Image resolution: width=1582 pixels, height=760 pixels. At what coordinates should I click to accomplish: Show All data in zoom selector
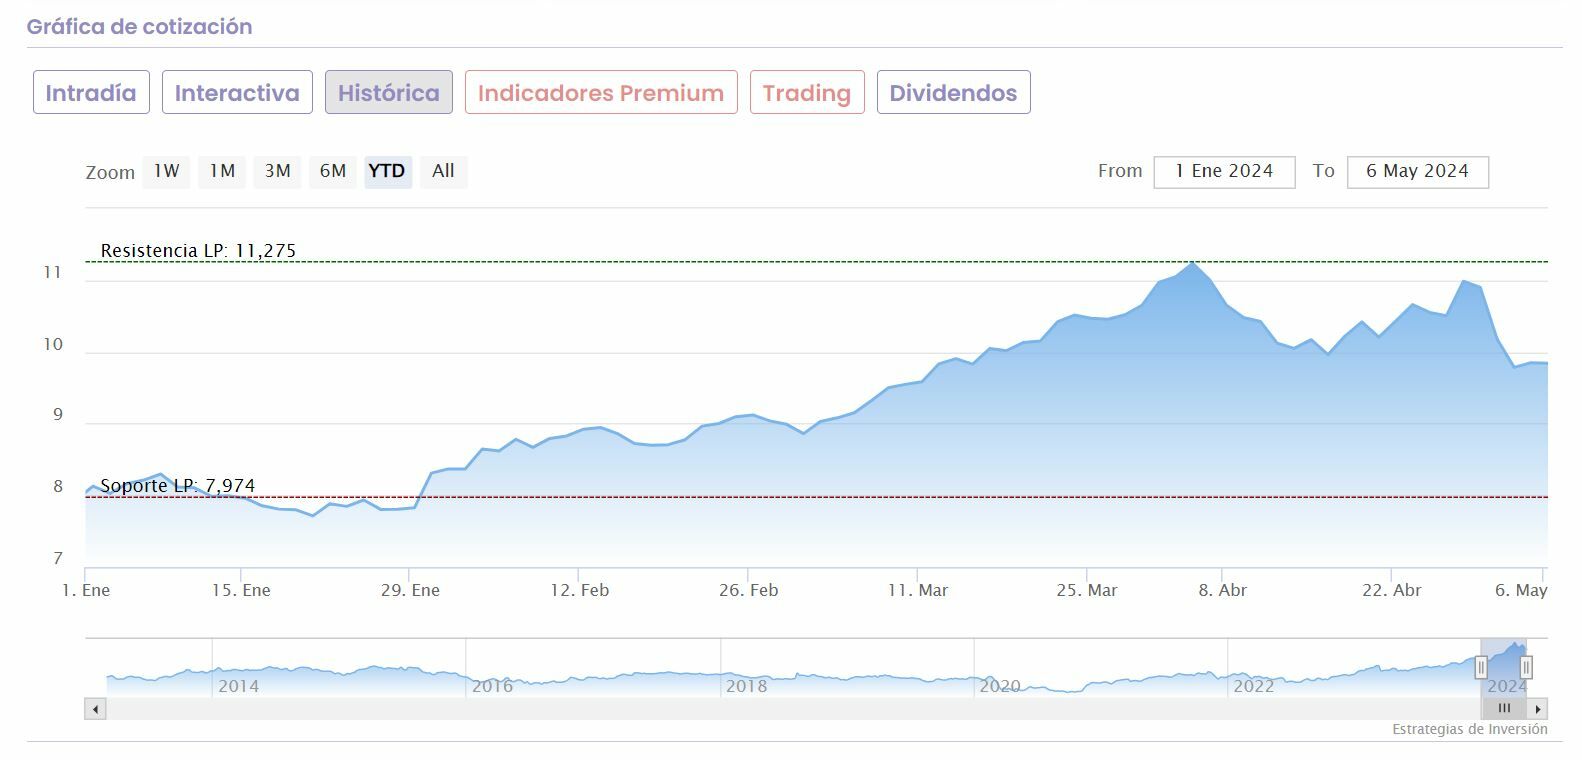coord(443,171)
